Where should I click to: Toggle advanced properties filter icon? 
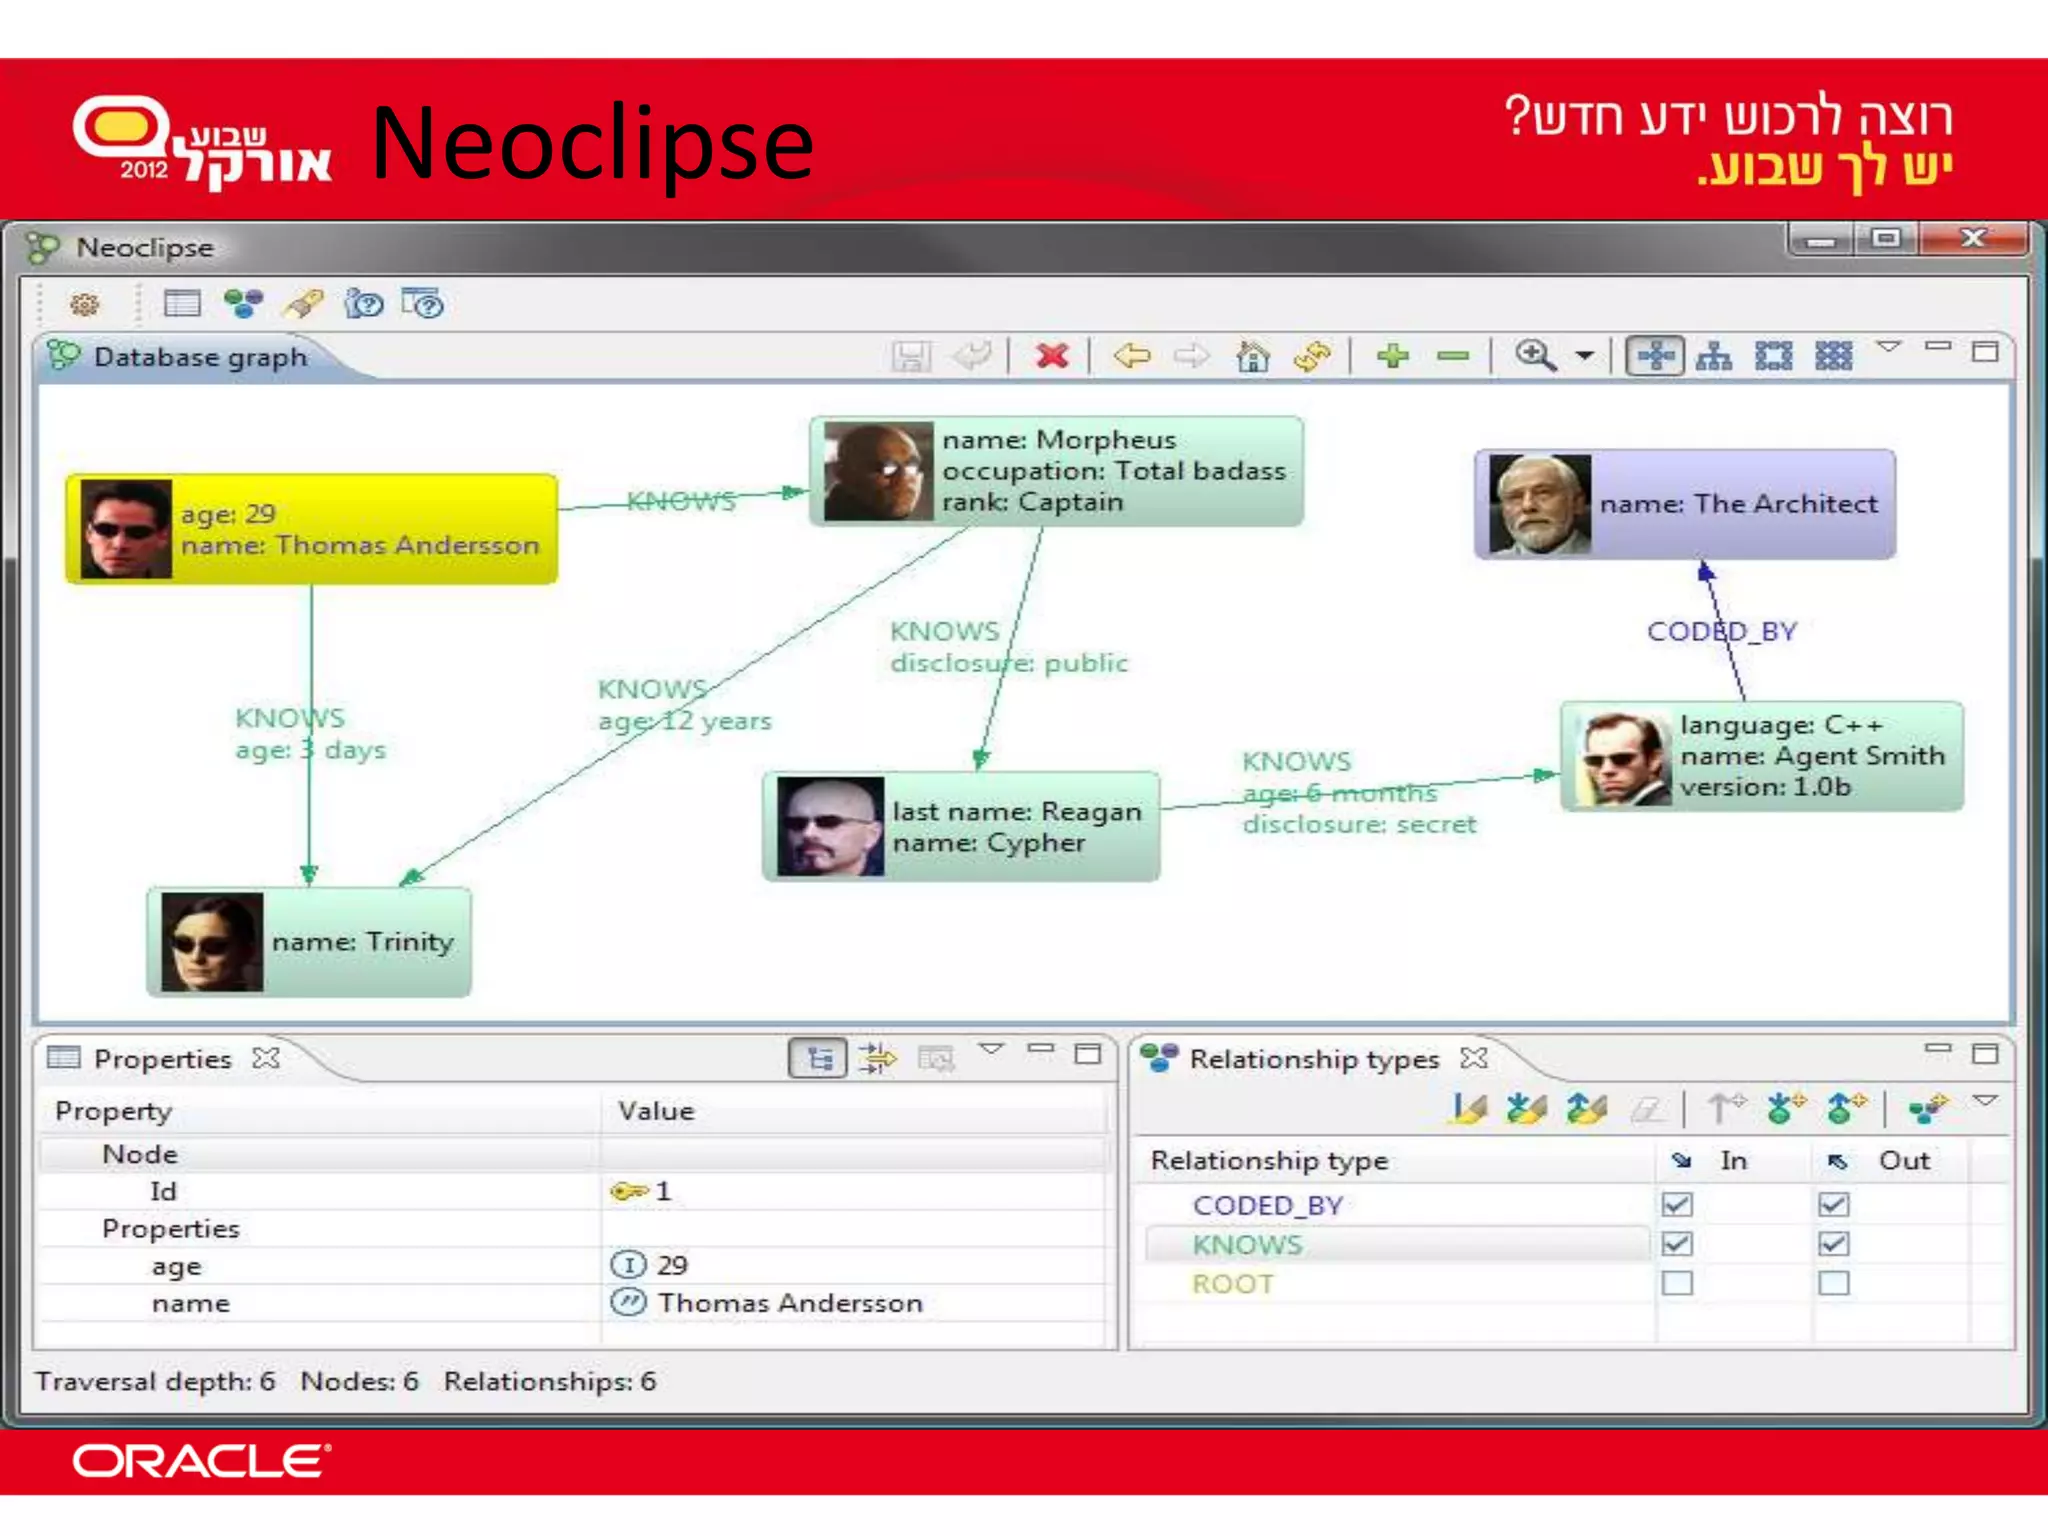click(x=878, y=1058)
